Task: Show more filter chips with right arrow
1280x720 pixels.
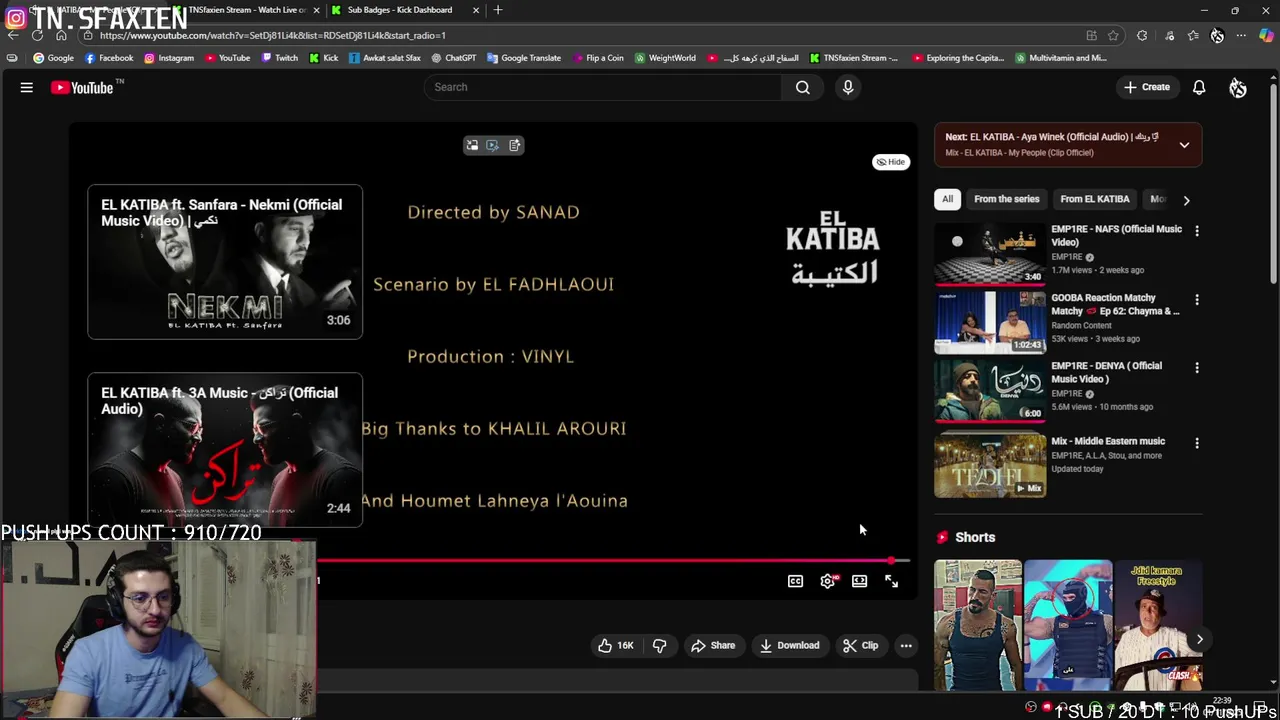Action: [x=1186, y=200]
